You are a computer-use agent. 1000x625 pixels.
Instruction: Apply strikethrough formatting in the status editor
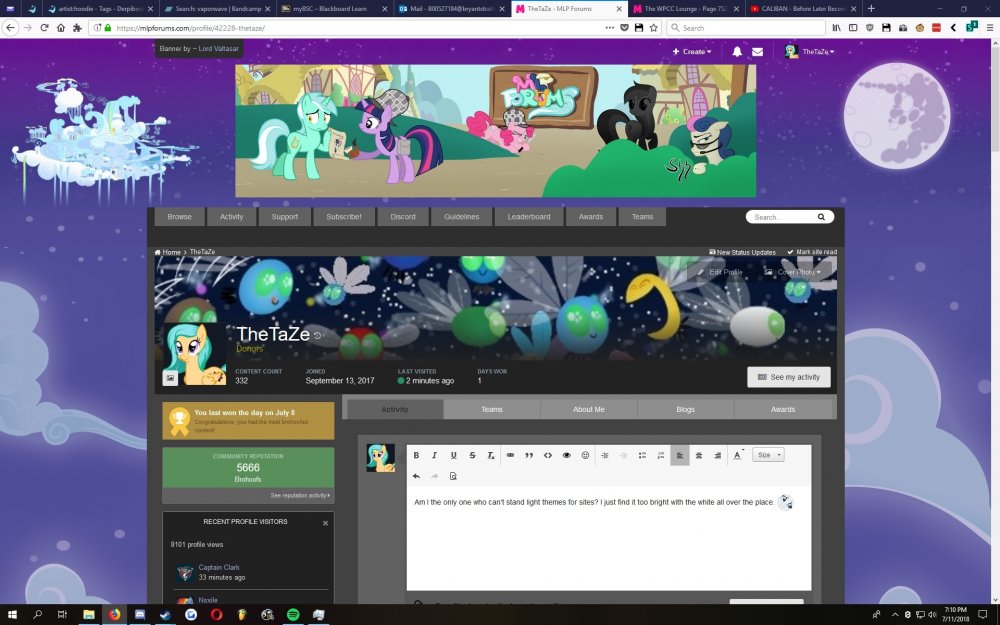click(x=472, y=455)
